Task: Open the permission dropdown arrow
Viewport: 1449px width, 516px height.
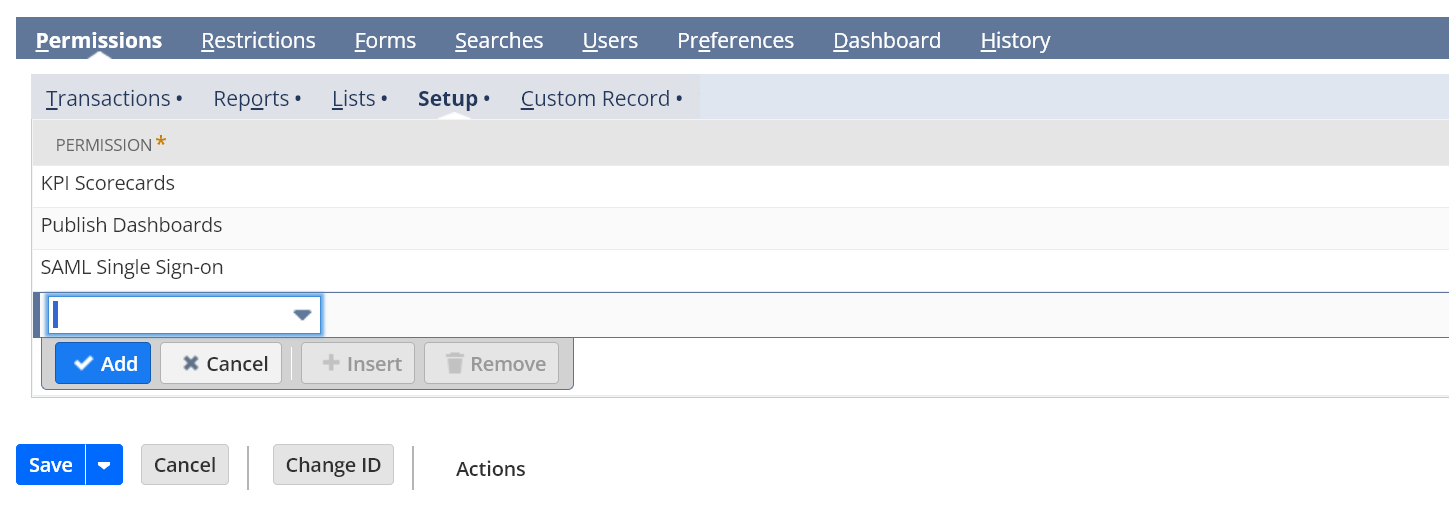Action: pos(302,315)
